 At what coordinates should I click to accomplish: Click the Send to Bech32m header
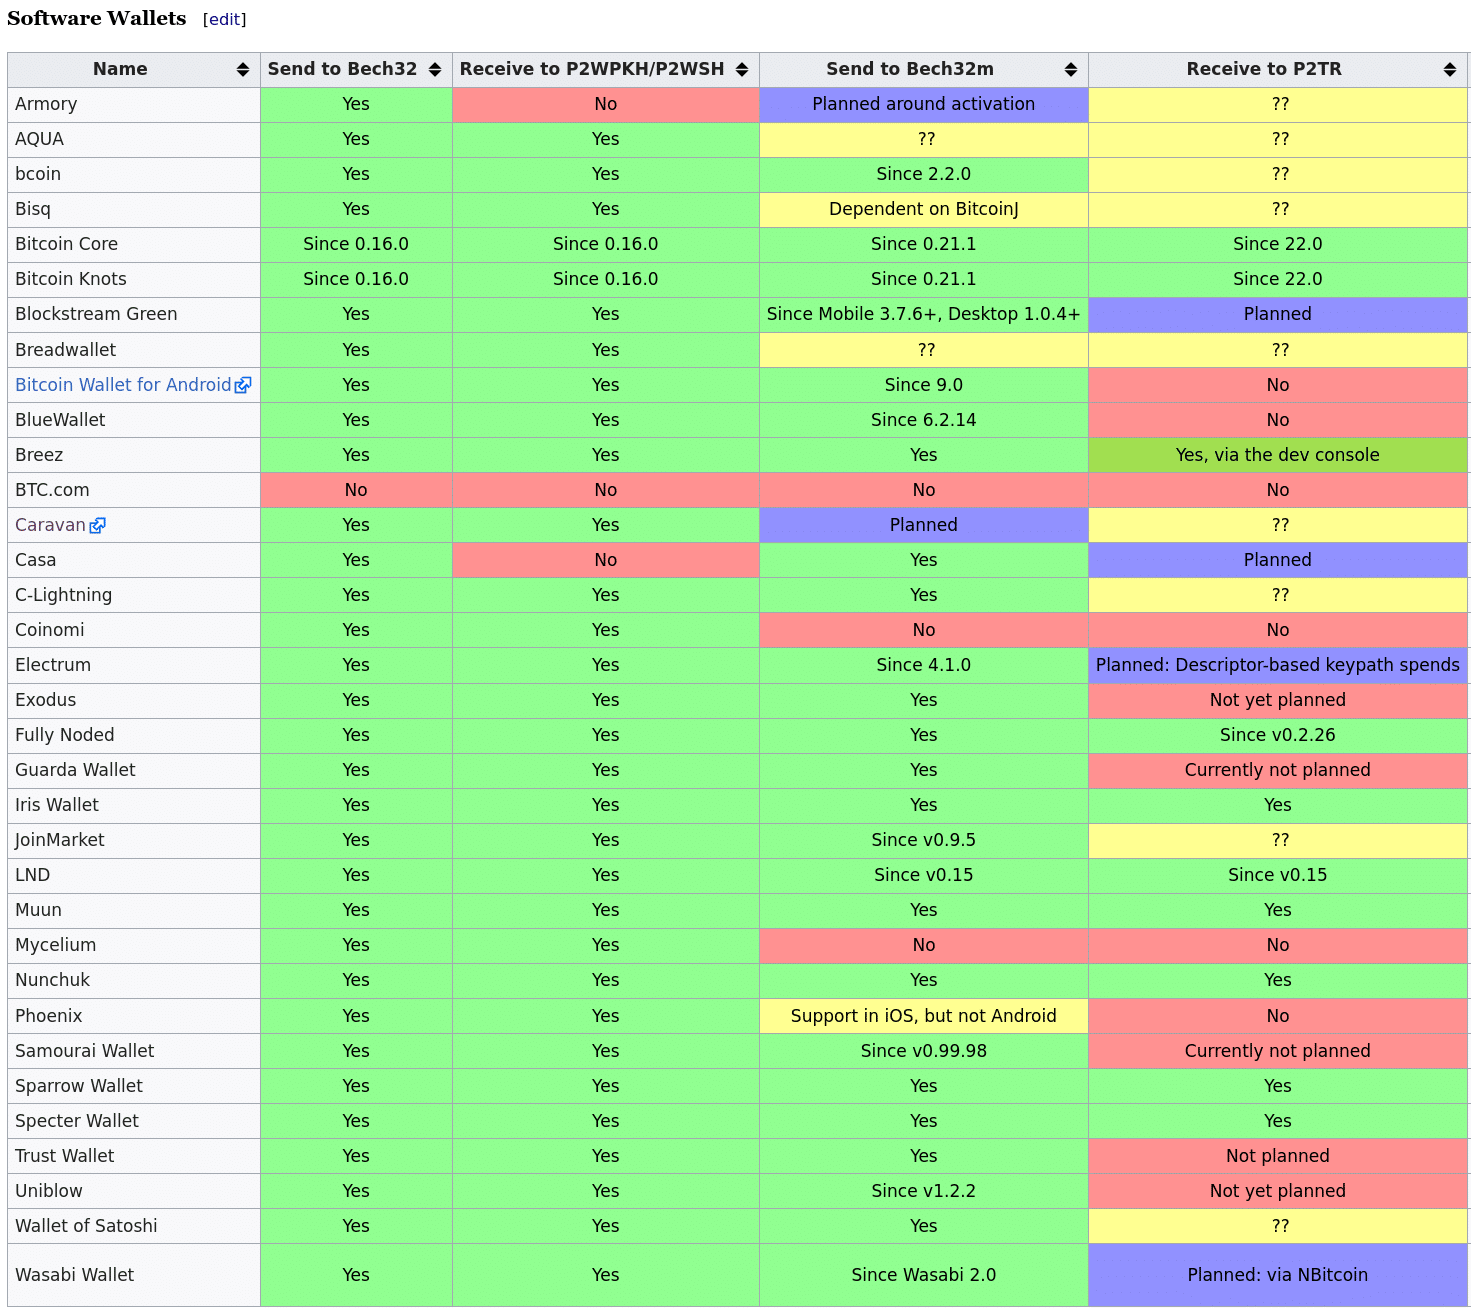924,69
